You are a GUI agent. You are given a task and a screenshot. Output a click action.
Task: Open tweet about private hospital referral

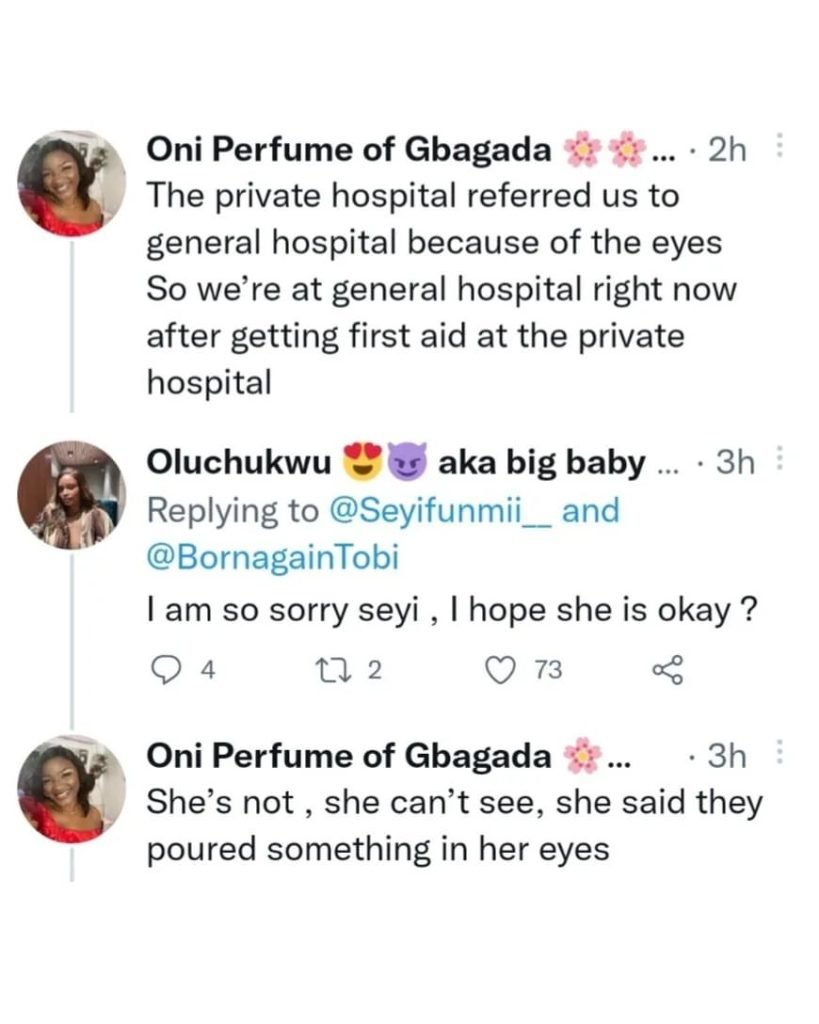[x=442, y=289]
